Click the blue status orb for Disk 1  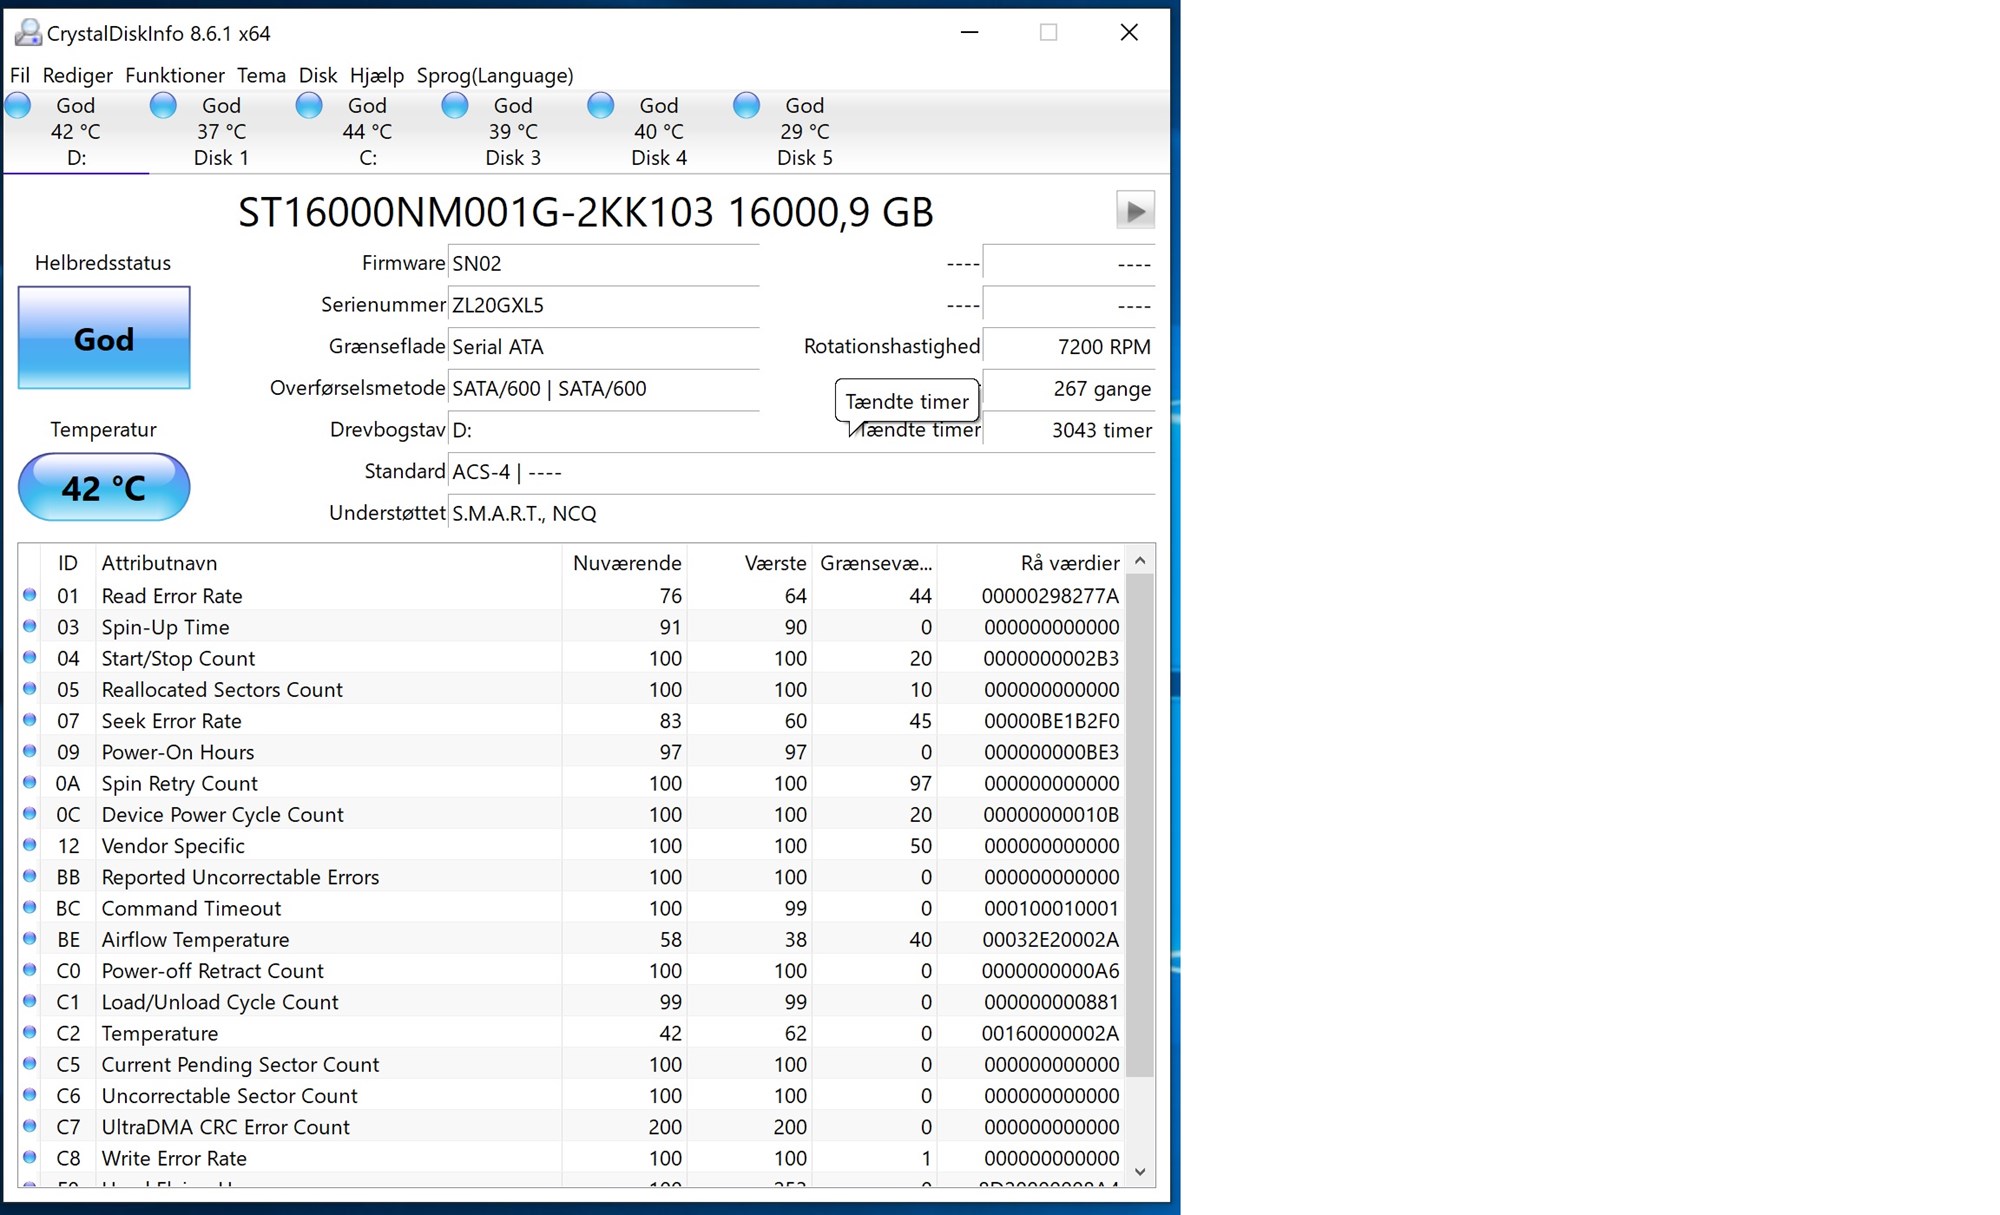click(x=163, y=105)
